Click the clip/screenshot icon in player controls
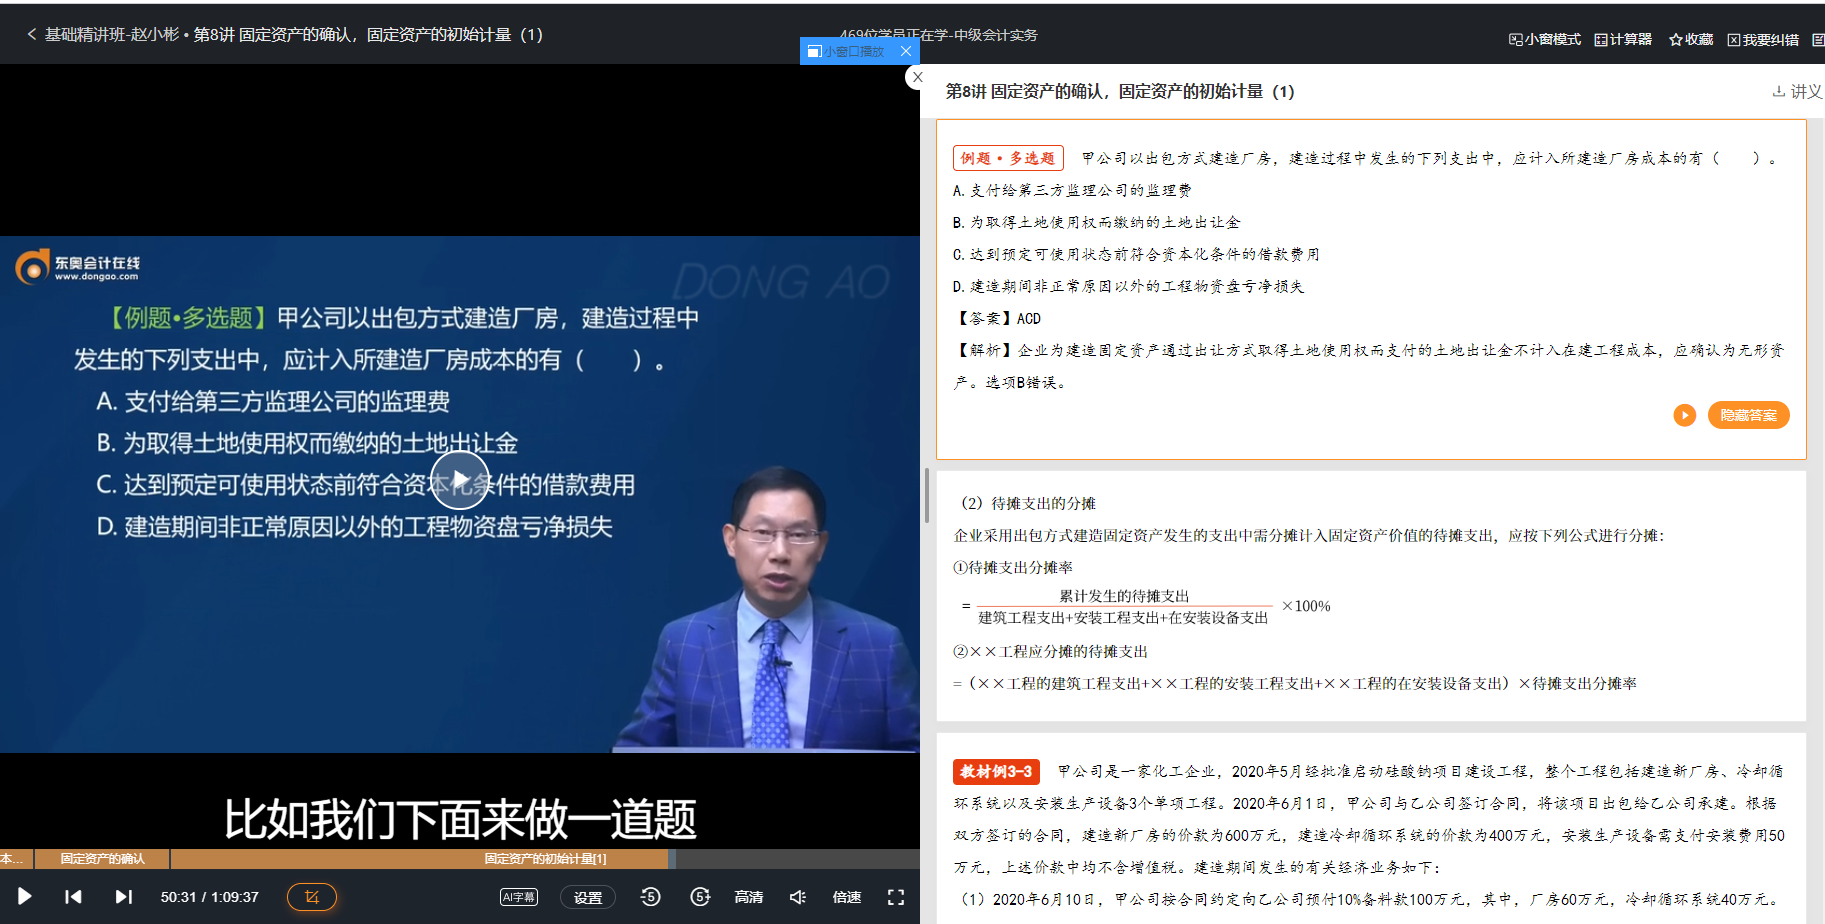The width and height of the screenshot is (1825, 924). [311, 897]
